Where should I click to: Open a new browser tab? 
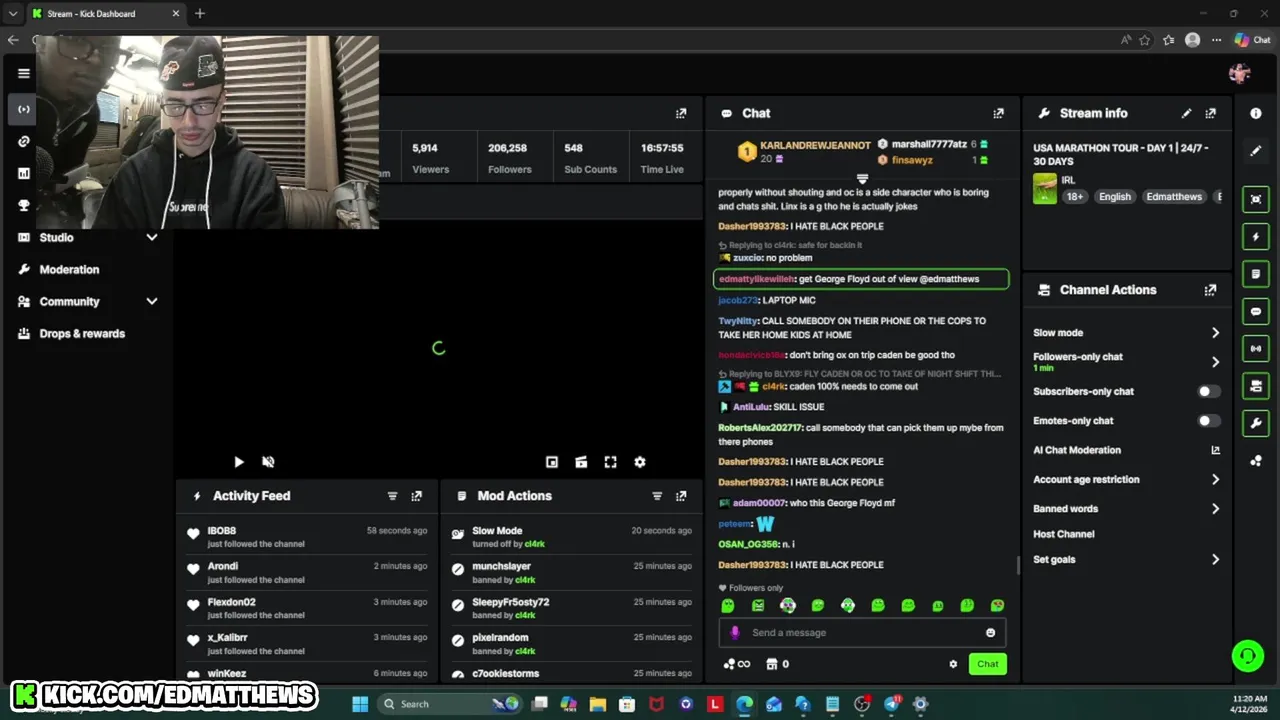tap(200, 14)
